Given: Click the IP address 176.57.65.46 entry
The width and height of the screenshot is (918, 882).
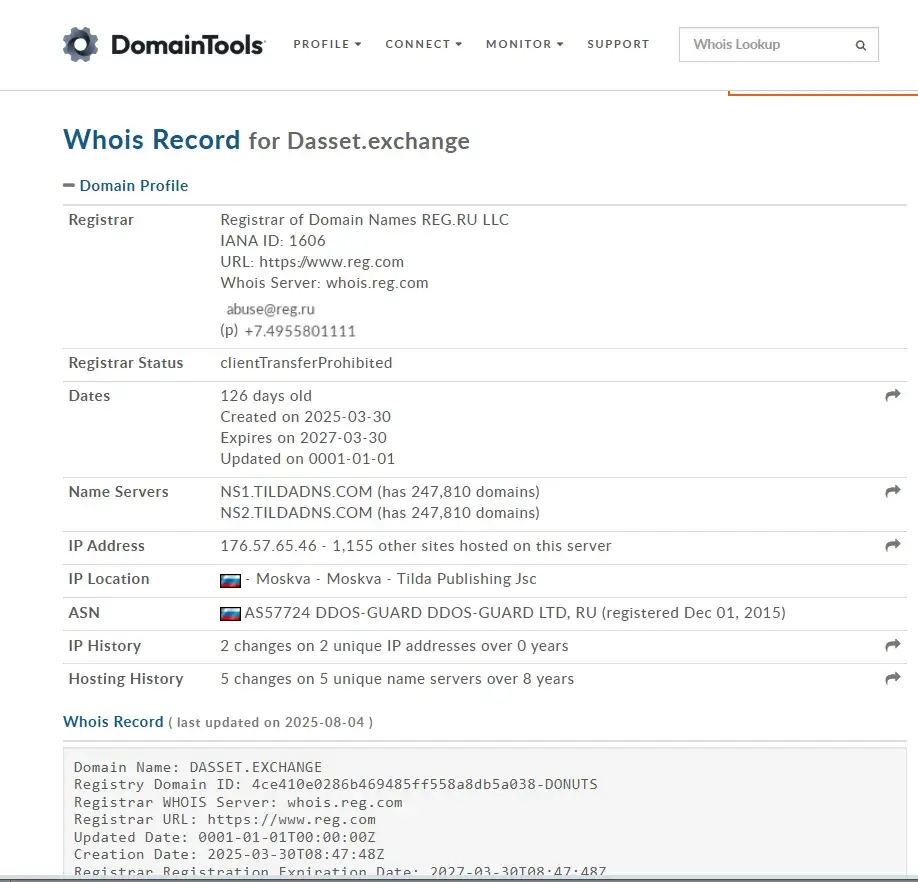Looking at the screenshot, I should (268, 545).
